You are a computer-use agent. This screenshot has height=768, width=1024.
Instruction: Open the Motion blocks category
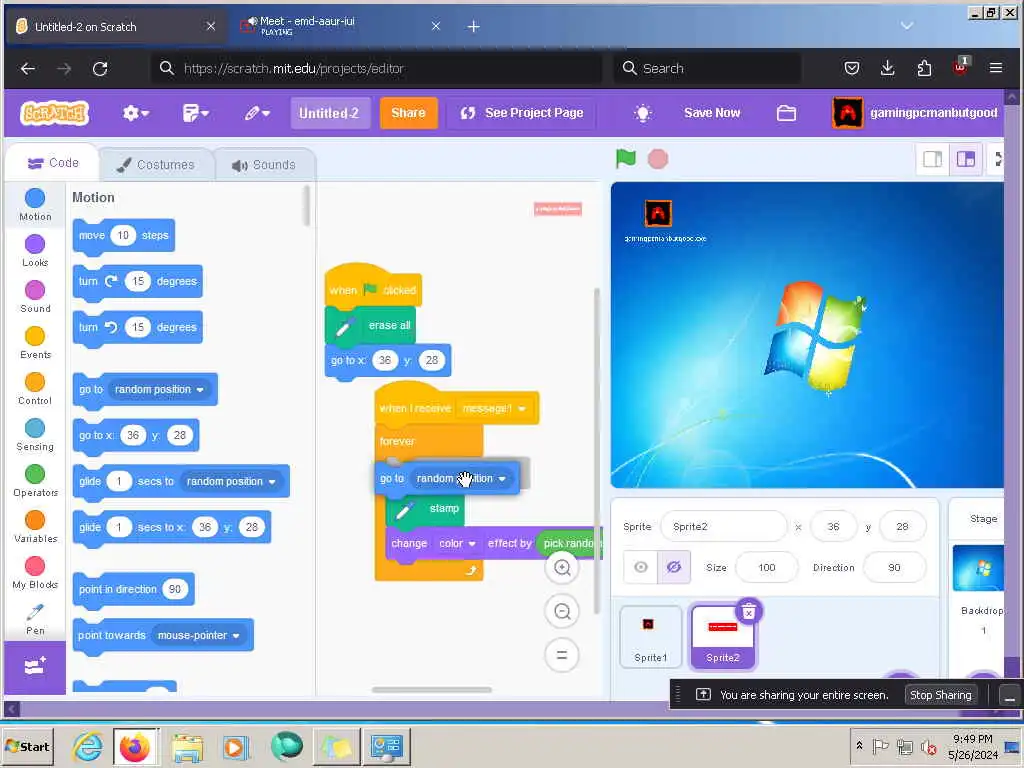pyautogui.click(x=35, y=204)
